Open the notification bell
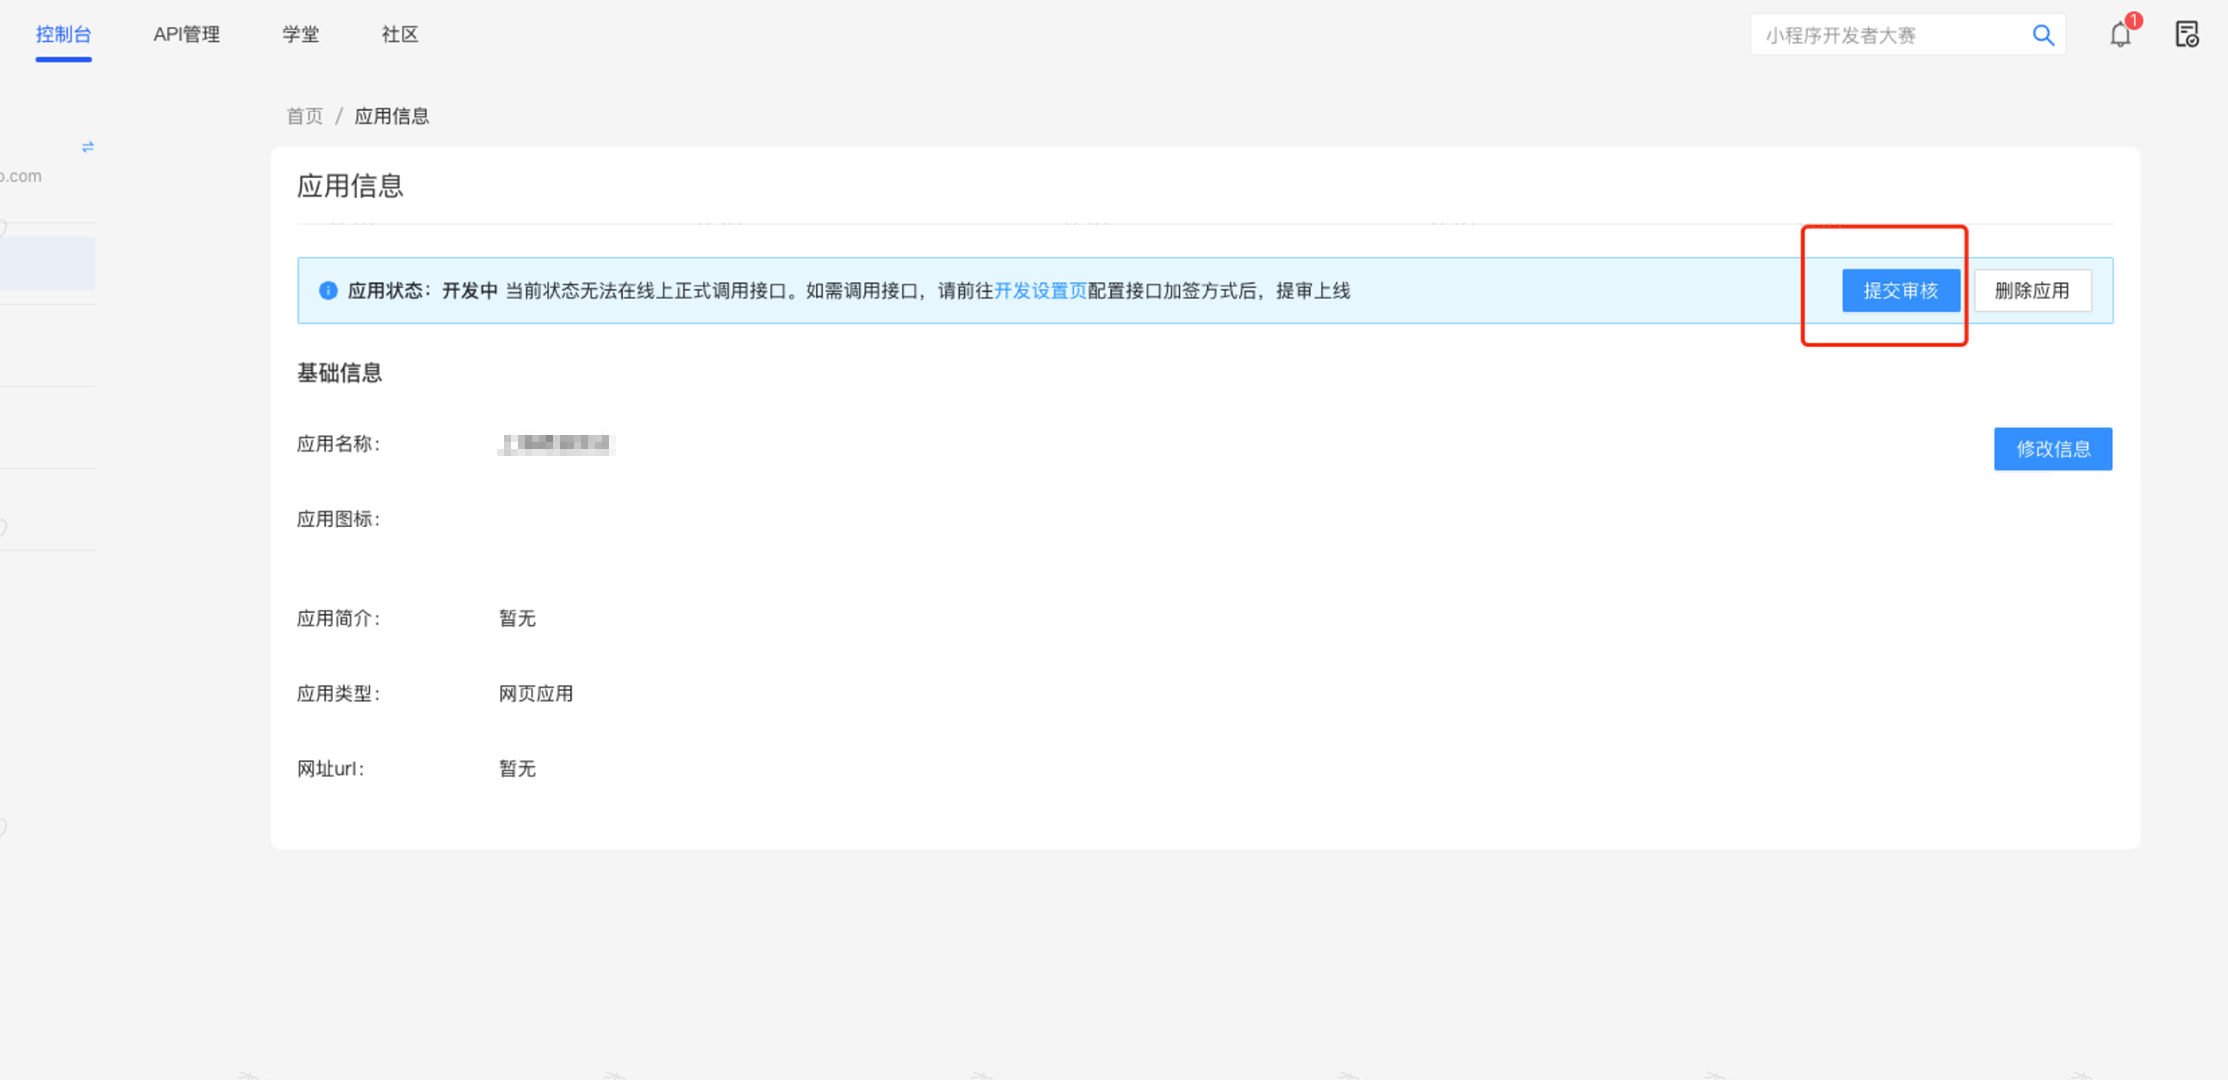 (x=2120, y=35)
